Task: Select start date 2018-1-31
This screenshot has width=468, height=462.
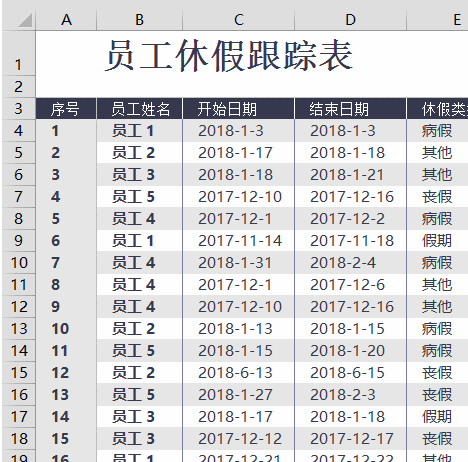Action: (x=238, y=263)
